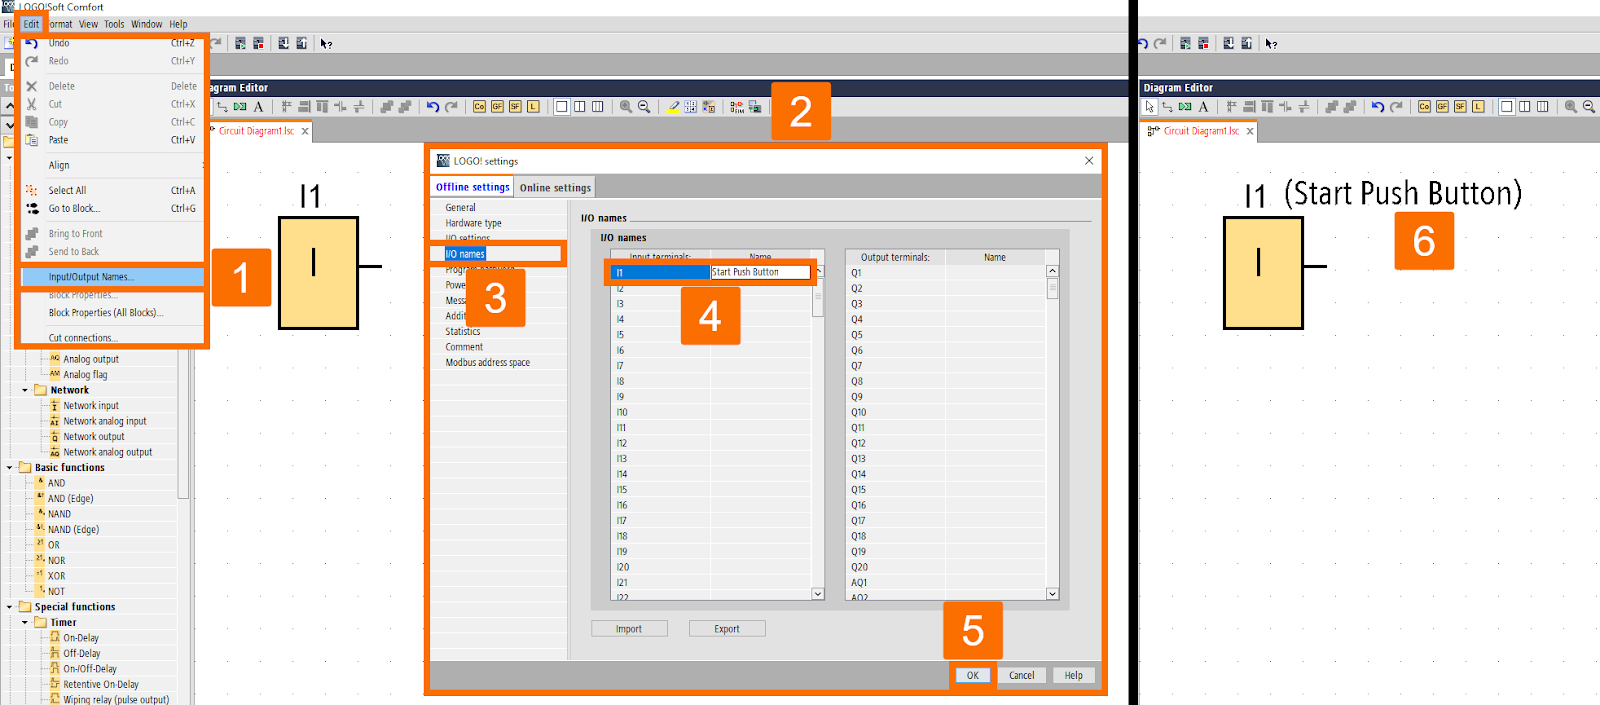This screenshot has width=1600, height=705.
Task: Open the Co constants block button, left editor
Action: [x=479, y=107]
